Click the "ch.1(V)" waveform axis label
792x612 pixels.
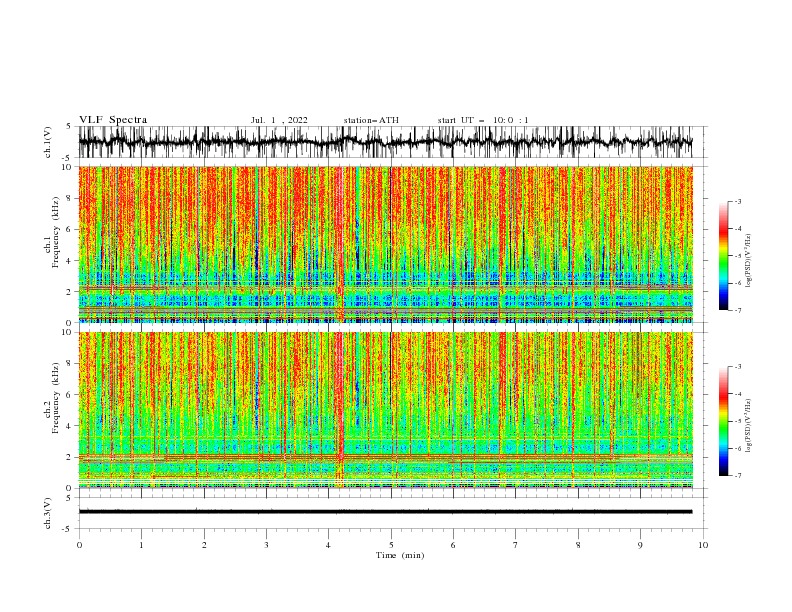[48, 142]
